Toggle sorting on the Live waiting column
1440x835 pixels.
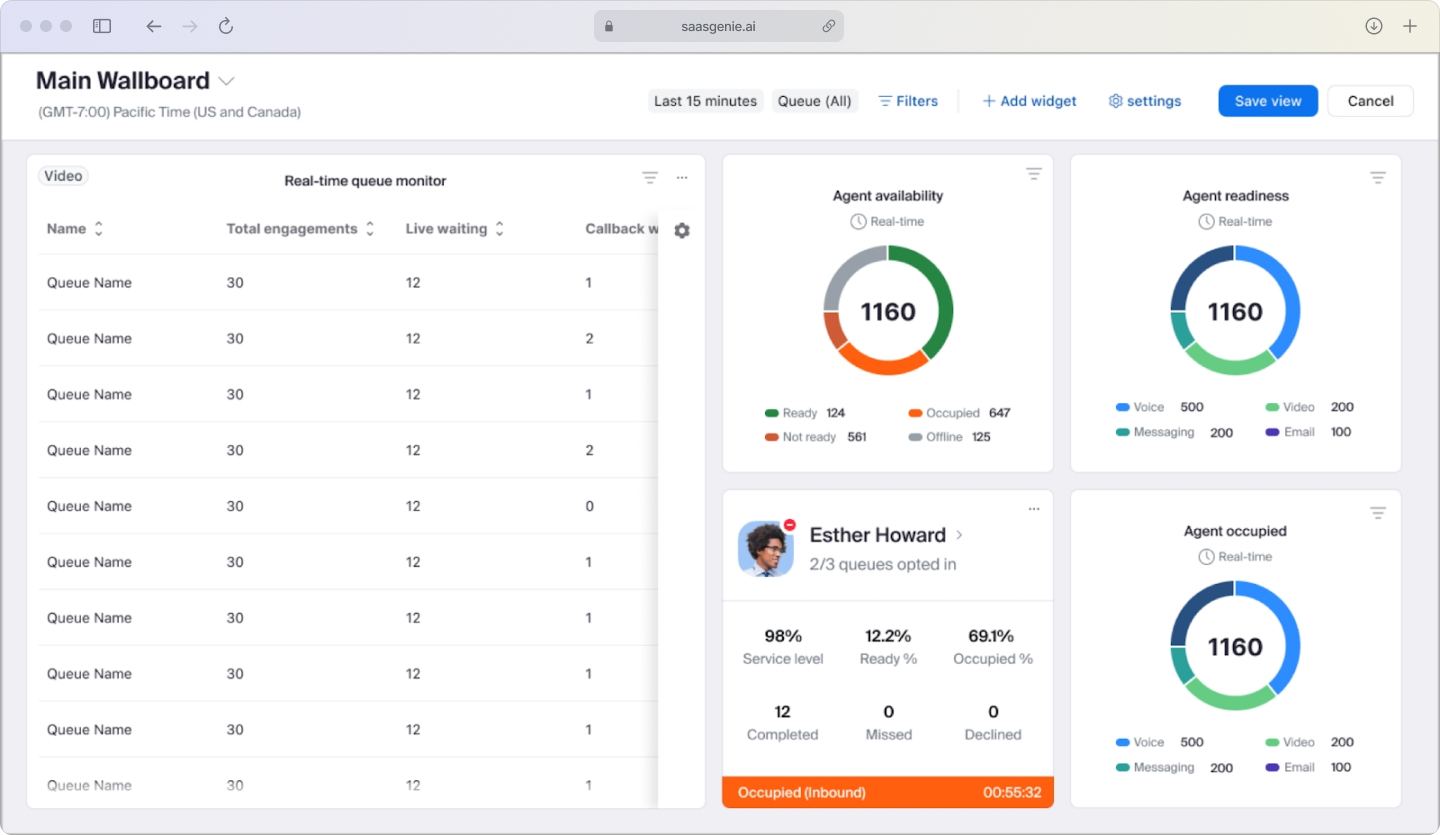click(x=498, y=228)
